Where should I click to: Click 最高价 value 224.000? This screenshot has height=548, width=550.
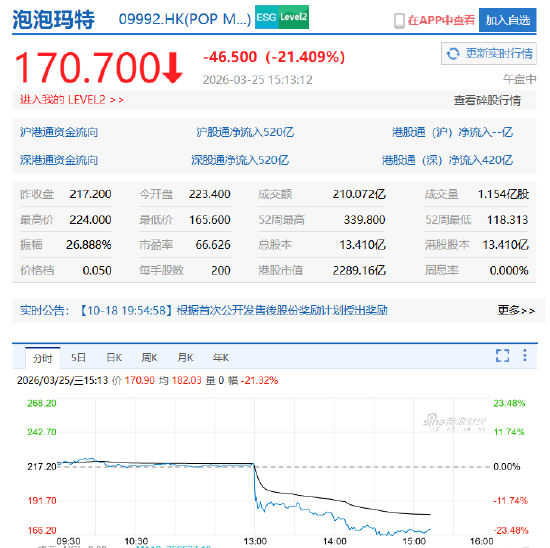click(90, 220)
